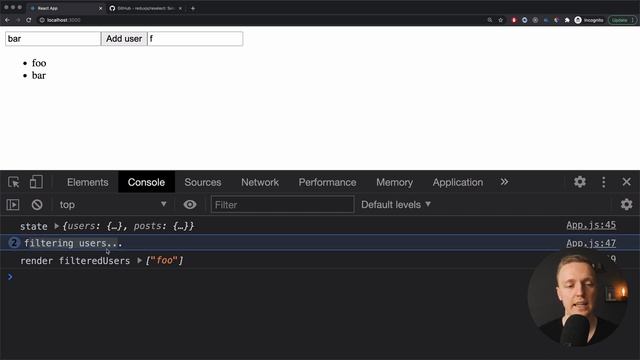Image resolution: width=640 pixels, height=360 pixels.
Task: Open the Extensions puzzle icon
Action: pos(567,20)
